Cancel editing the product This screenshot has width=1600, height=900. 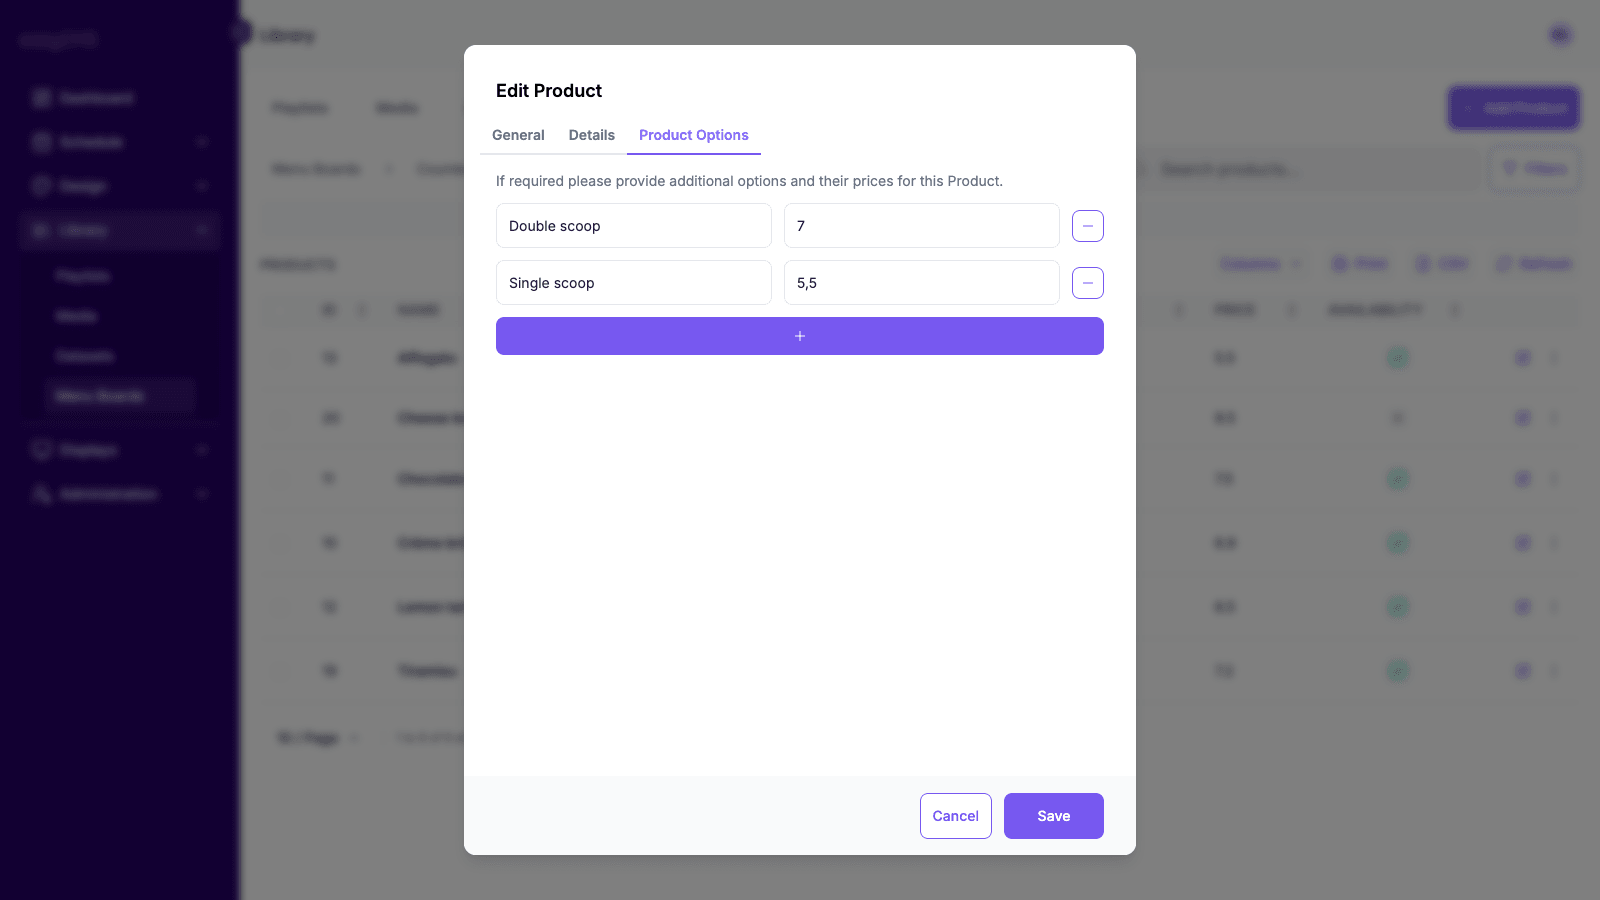(956, 816)
